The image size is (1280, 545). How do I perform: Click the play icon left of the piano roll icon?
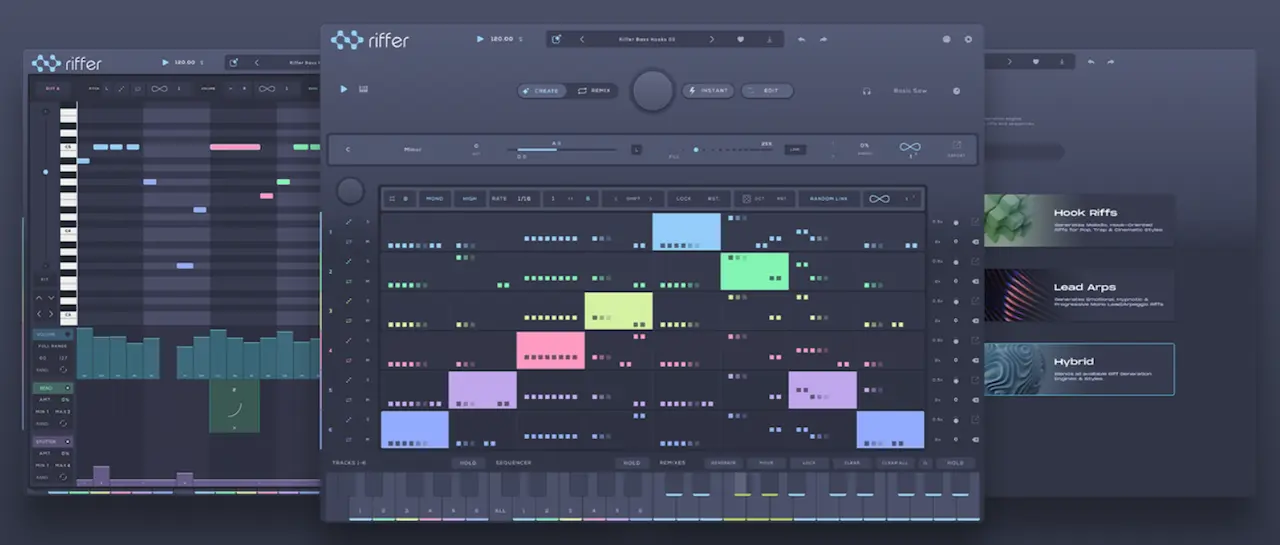344,89
